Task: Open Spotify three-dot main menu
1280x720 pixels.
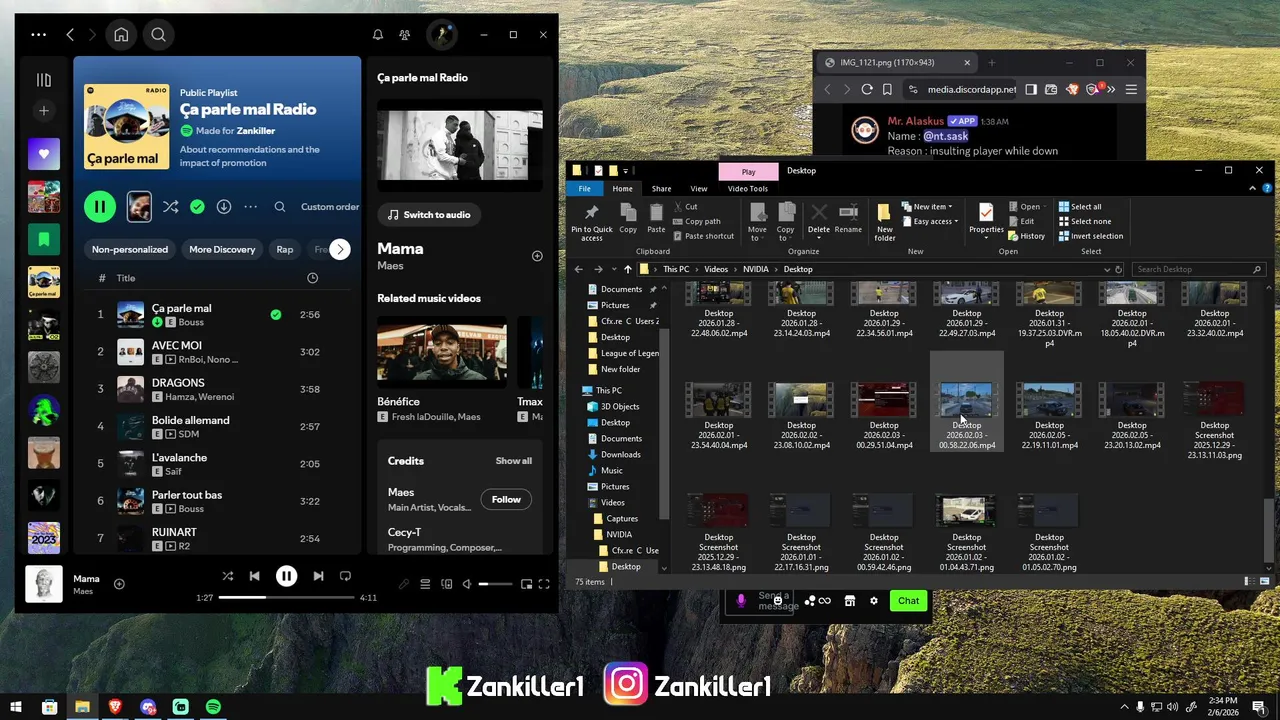Action: [x=38, y=35]
